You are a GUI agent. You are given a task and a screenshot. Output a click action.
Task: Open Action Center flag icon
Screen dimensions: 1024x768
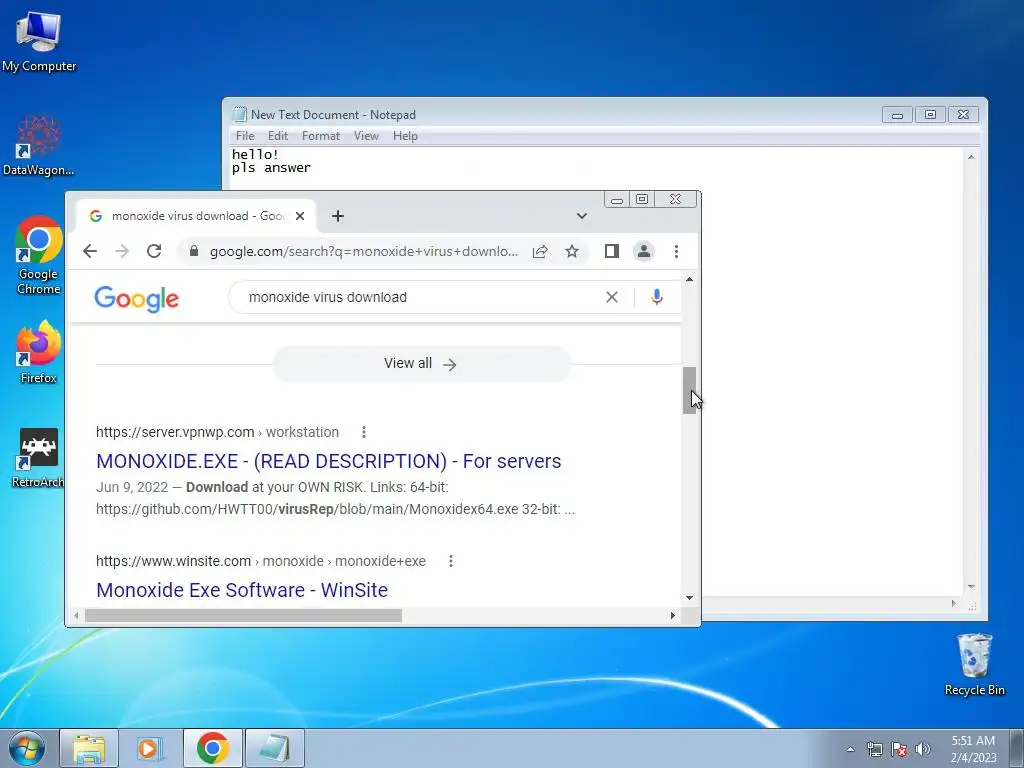(x=899, y=749)
